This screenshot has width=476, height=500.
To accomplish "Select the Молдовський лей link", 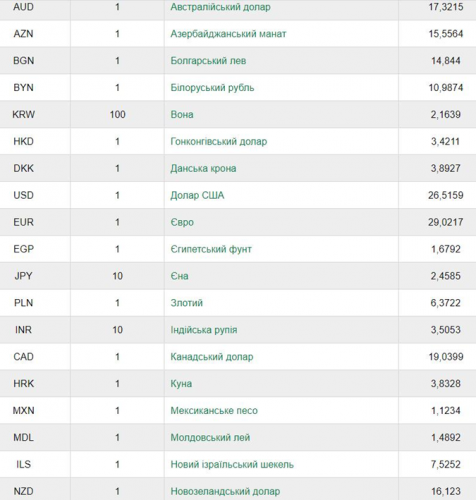I will coord(210,438).
